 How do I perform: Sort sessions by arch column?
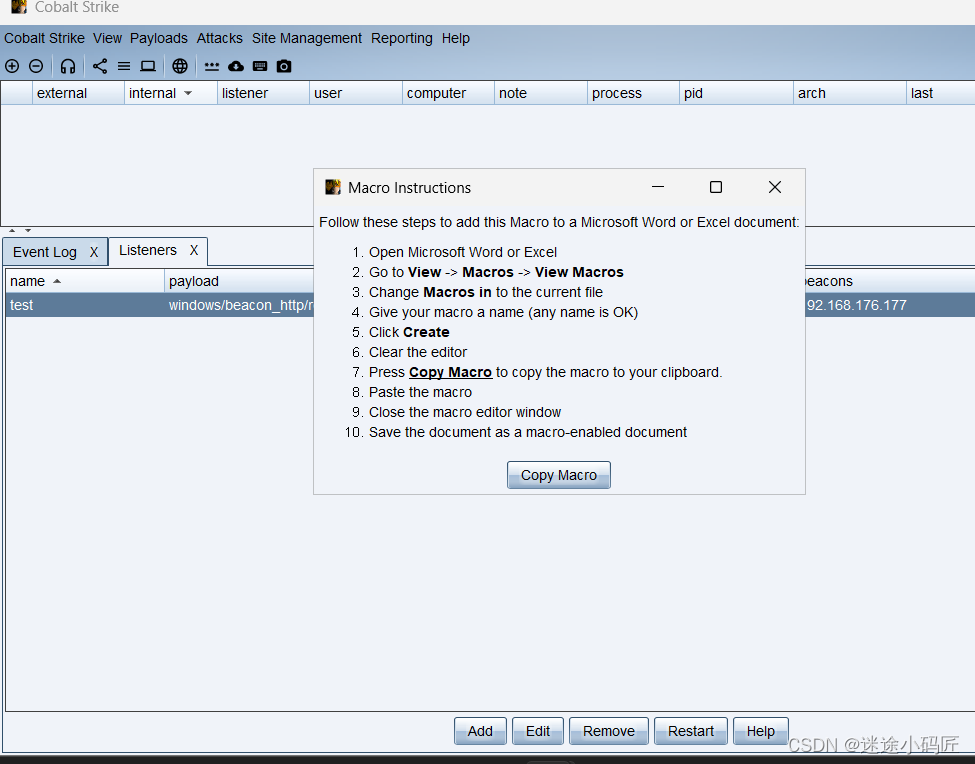[x=849, y=93]
